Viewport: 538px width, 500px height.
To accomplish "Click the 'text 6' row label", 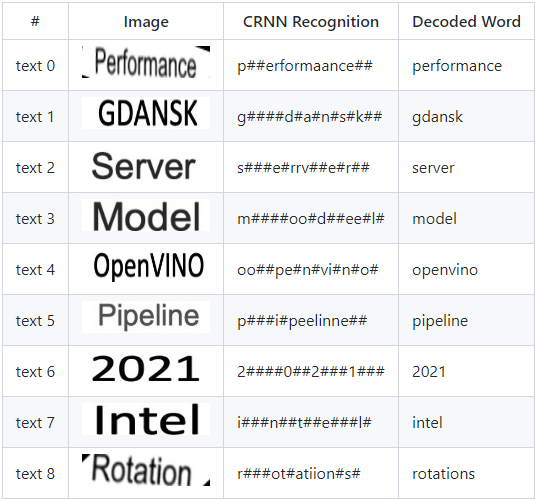I will [x=35, y=372].
